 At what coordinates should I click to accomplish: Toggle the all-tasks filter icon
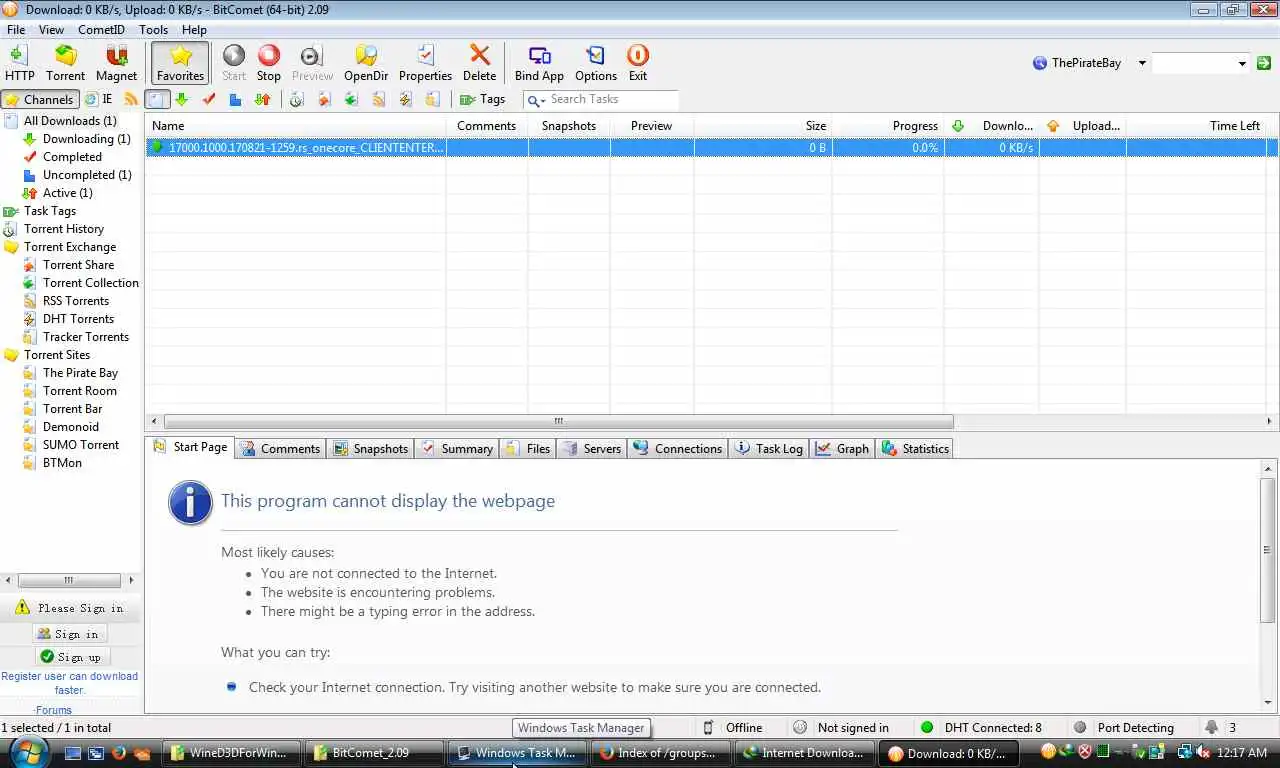tap(157, 99)
